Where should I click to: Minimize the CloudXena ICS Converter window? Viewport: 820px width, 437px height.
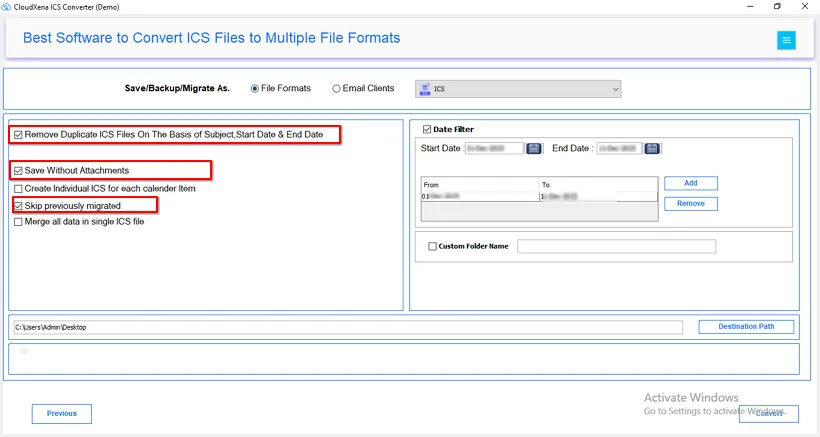coord(750,7)
